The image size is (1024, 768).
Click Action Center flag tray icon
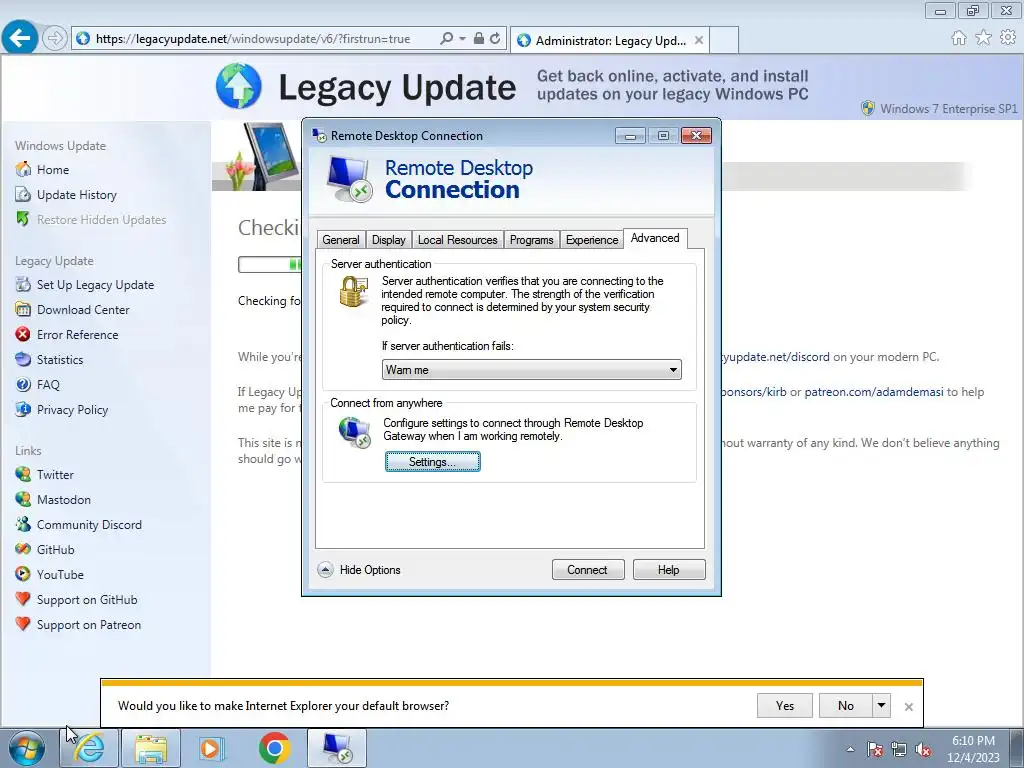(875, 750)
